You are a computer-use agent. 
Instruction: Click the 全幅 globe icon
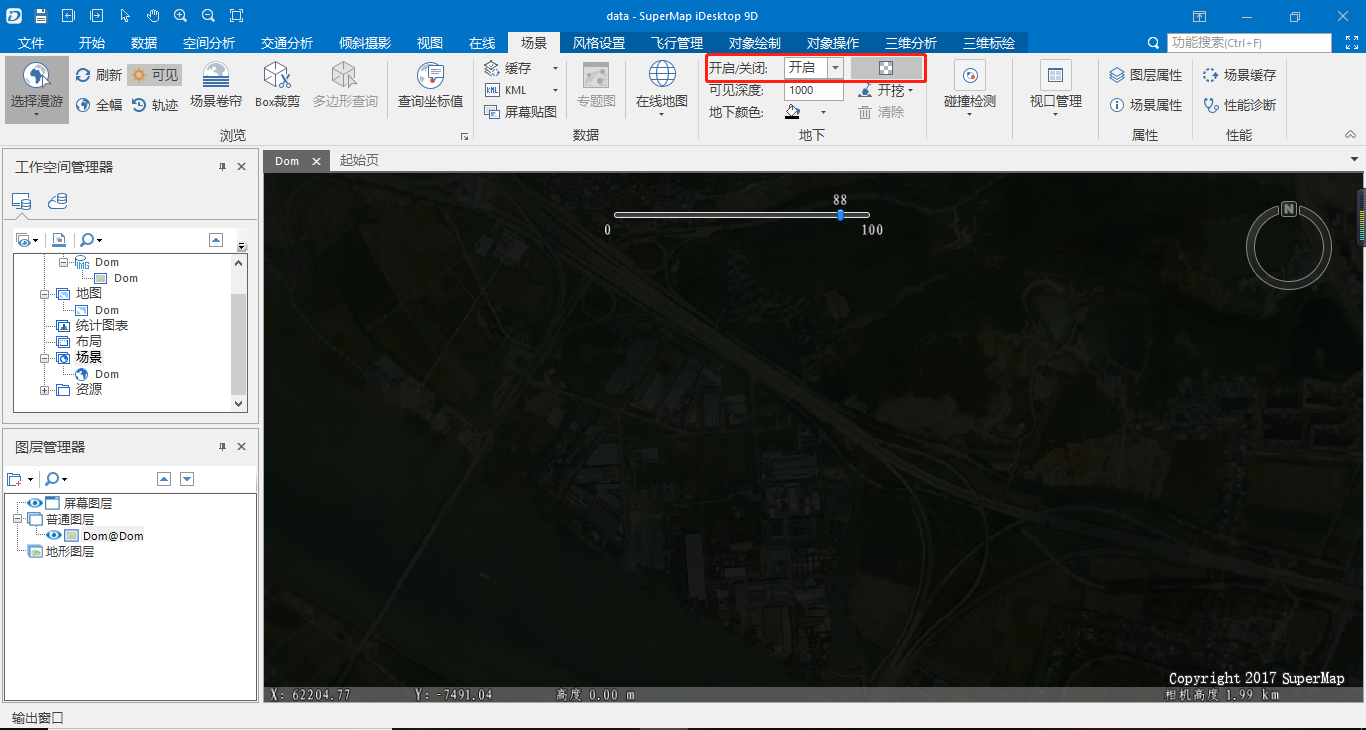83,105
